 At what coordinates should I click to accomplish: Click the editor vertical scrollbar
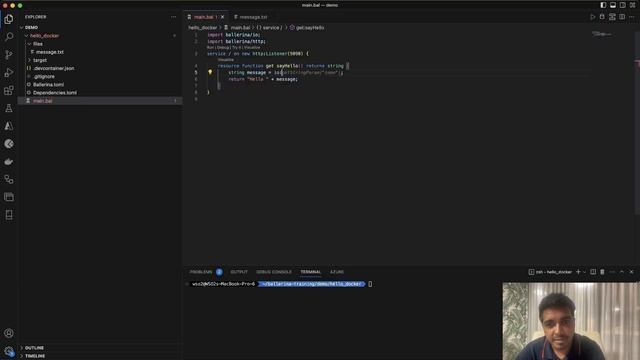click(x=637, y=122)
